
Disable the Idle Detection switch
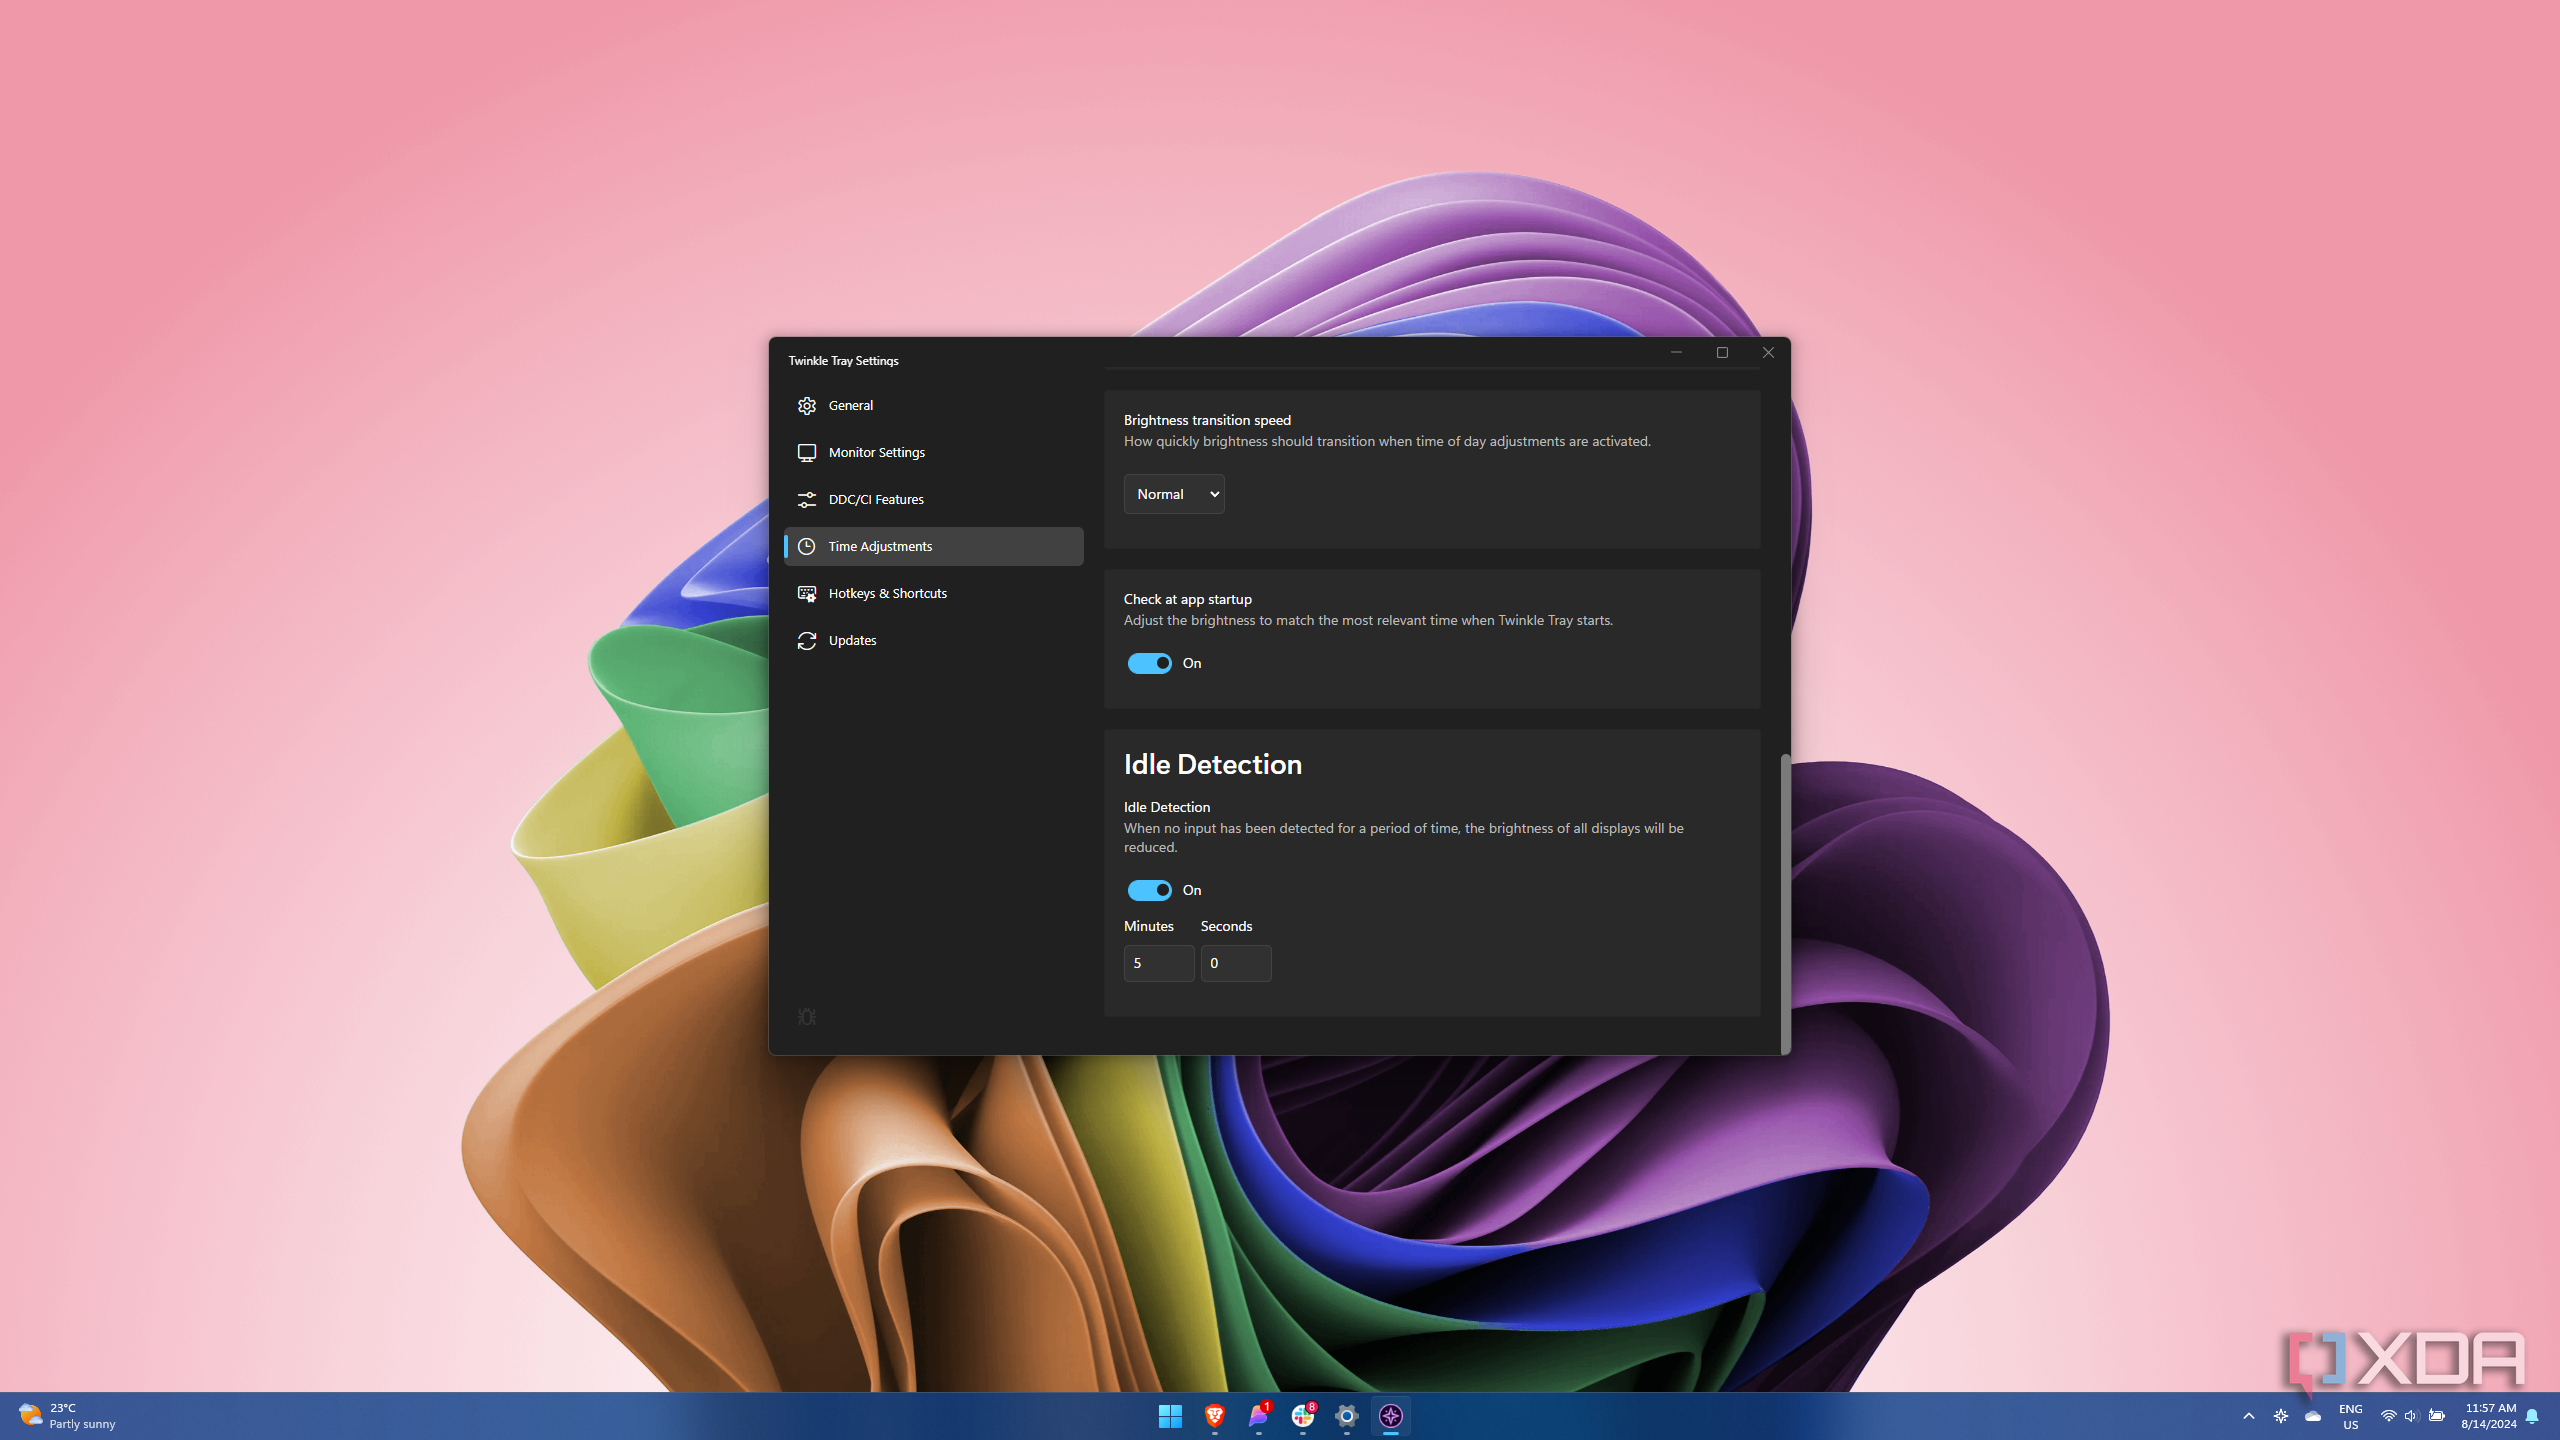[1149, 890]
